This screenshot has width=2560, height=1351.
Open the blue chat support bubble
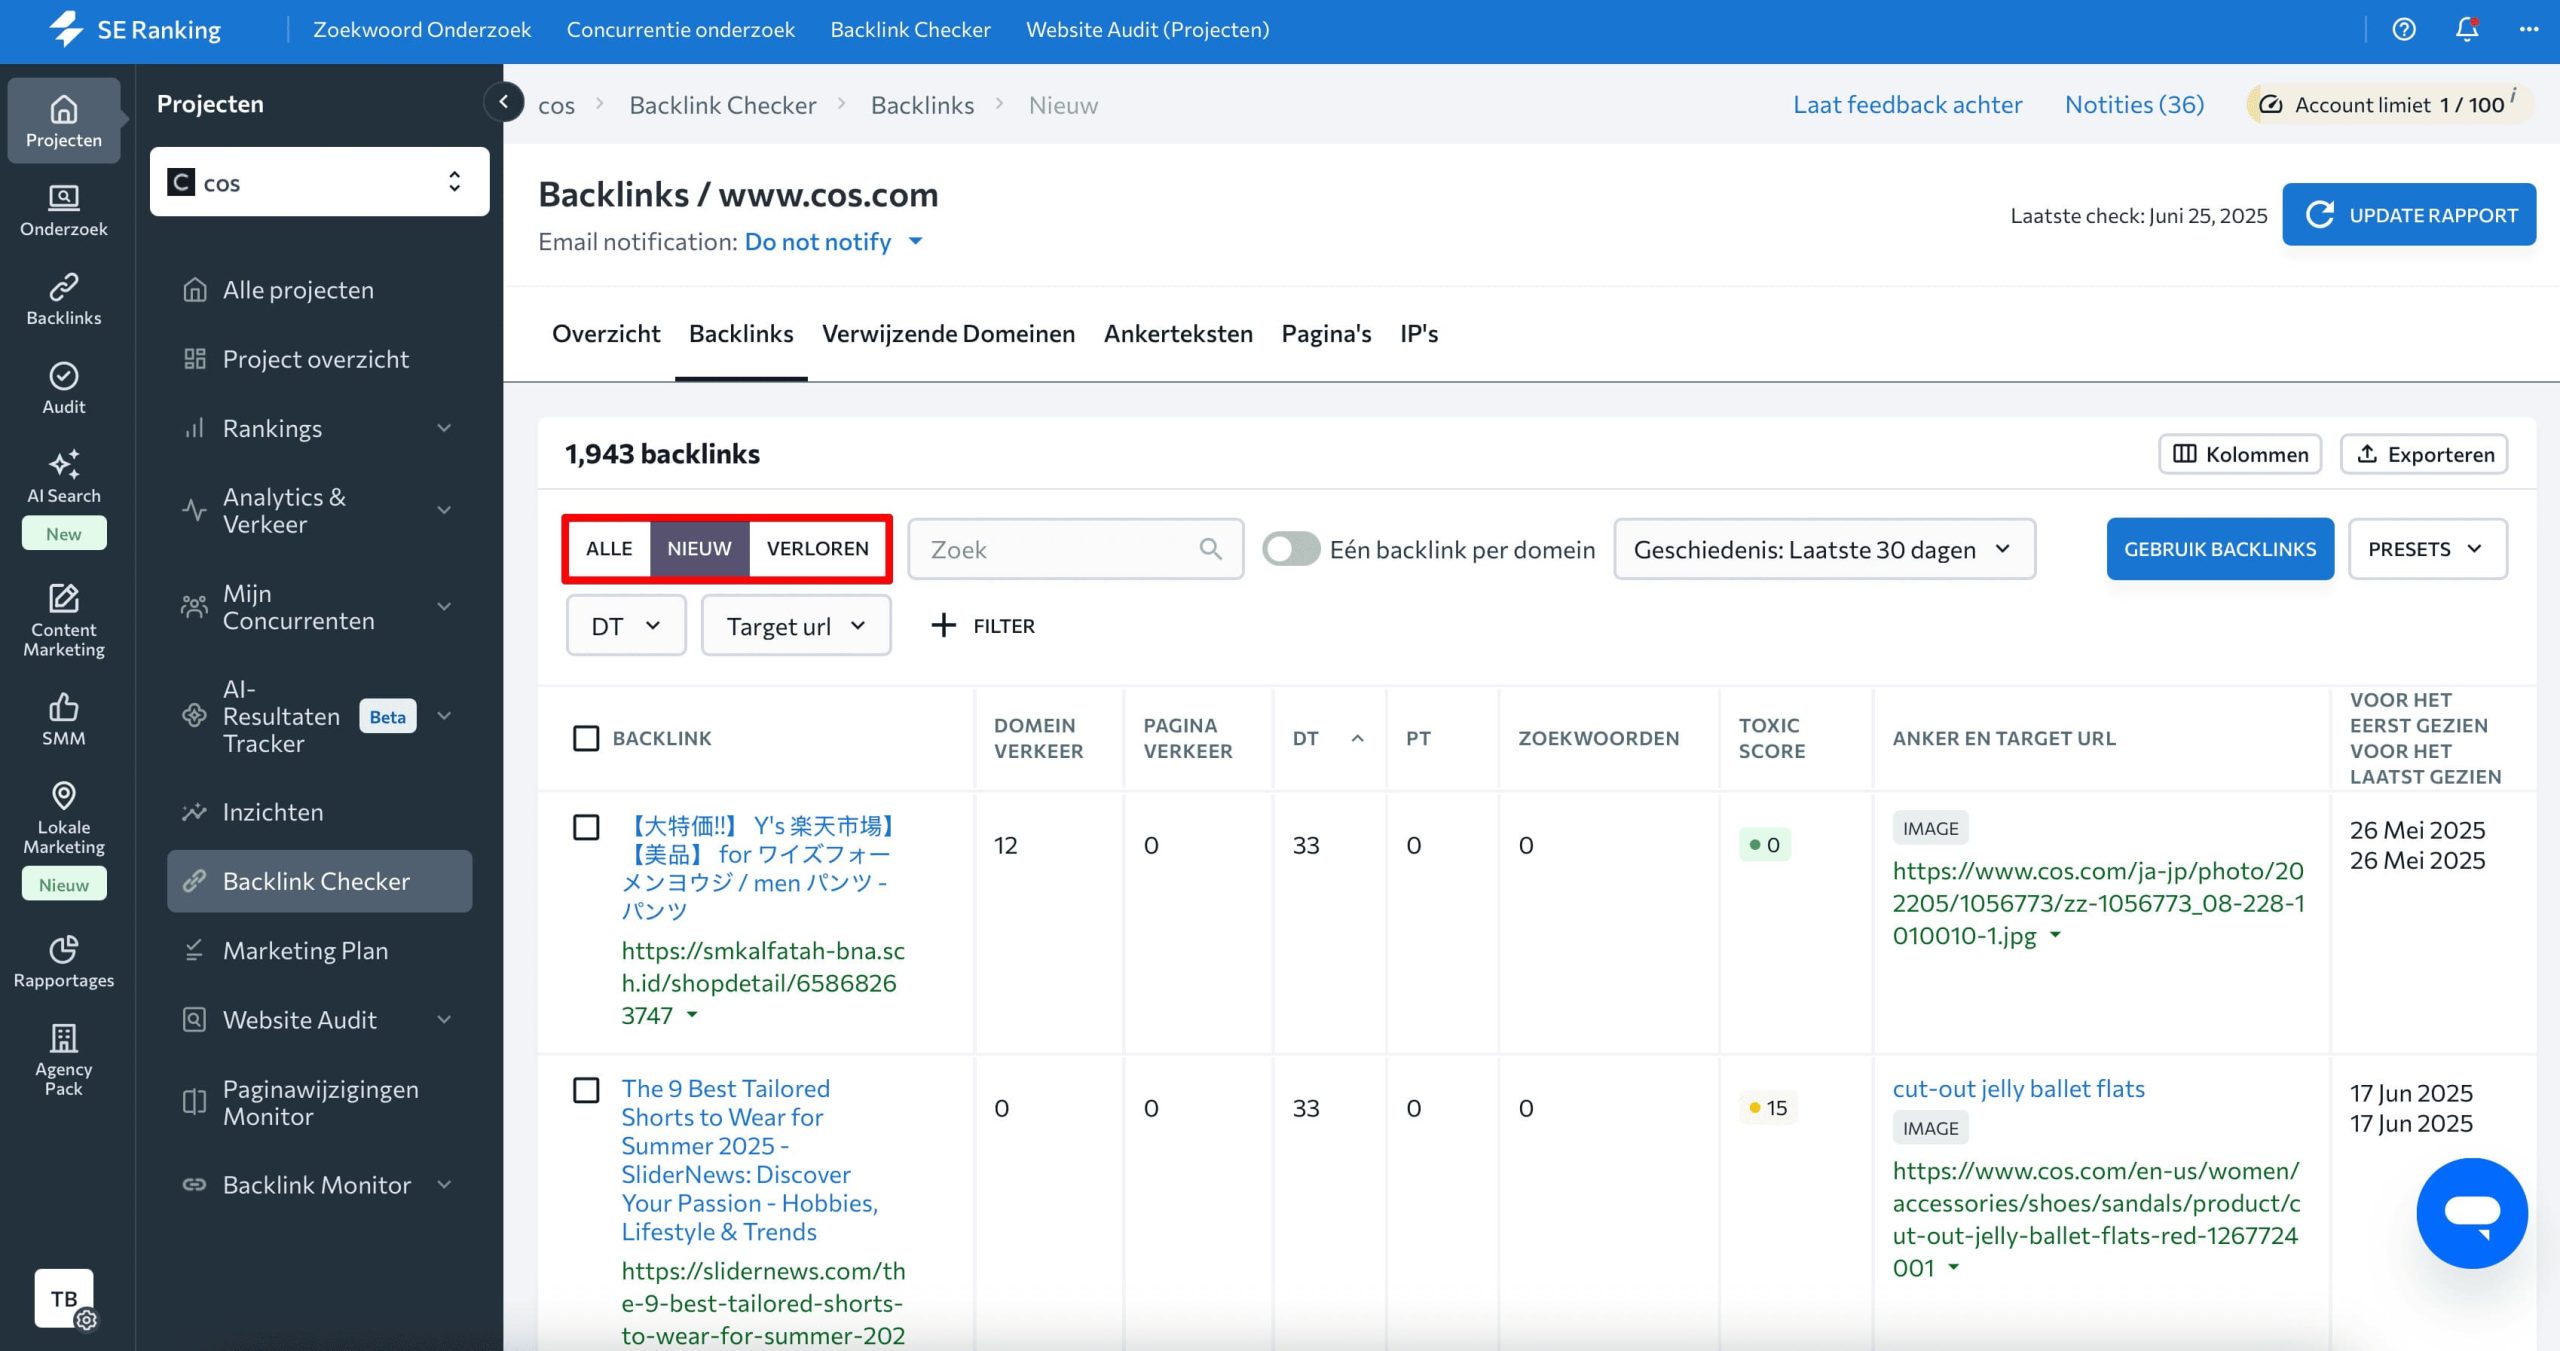(2472, 1213)
